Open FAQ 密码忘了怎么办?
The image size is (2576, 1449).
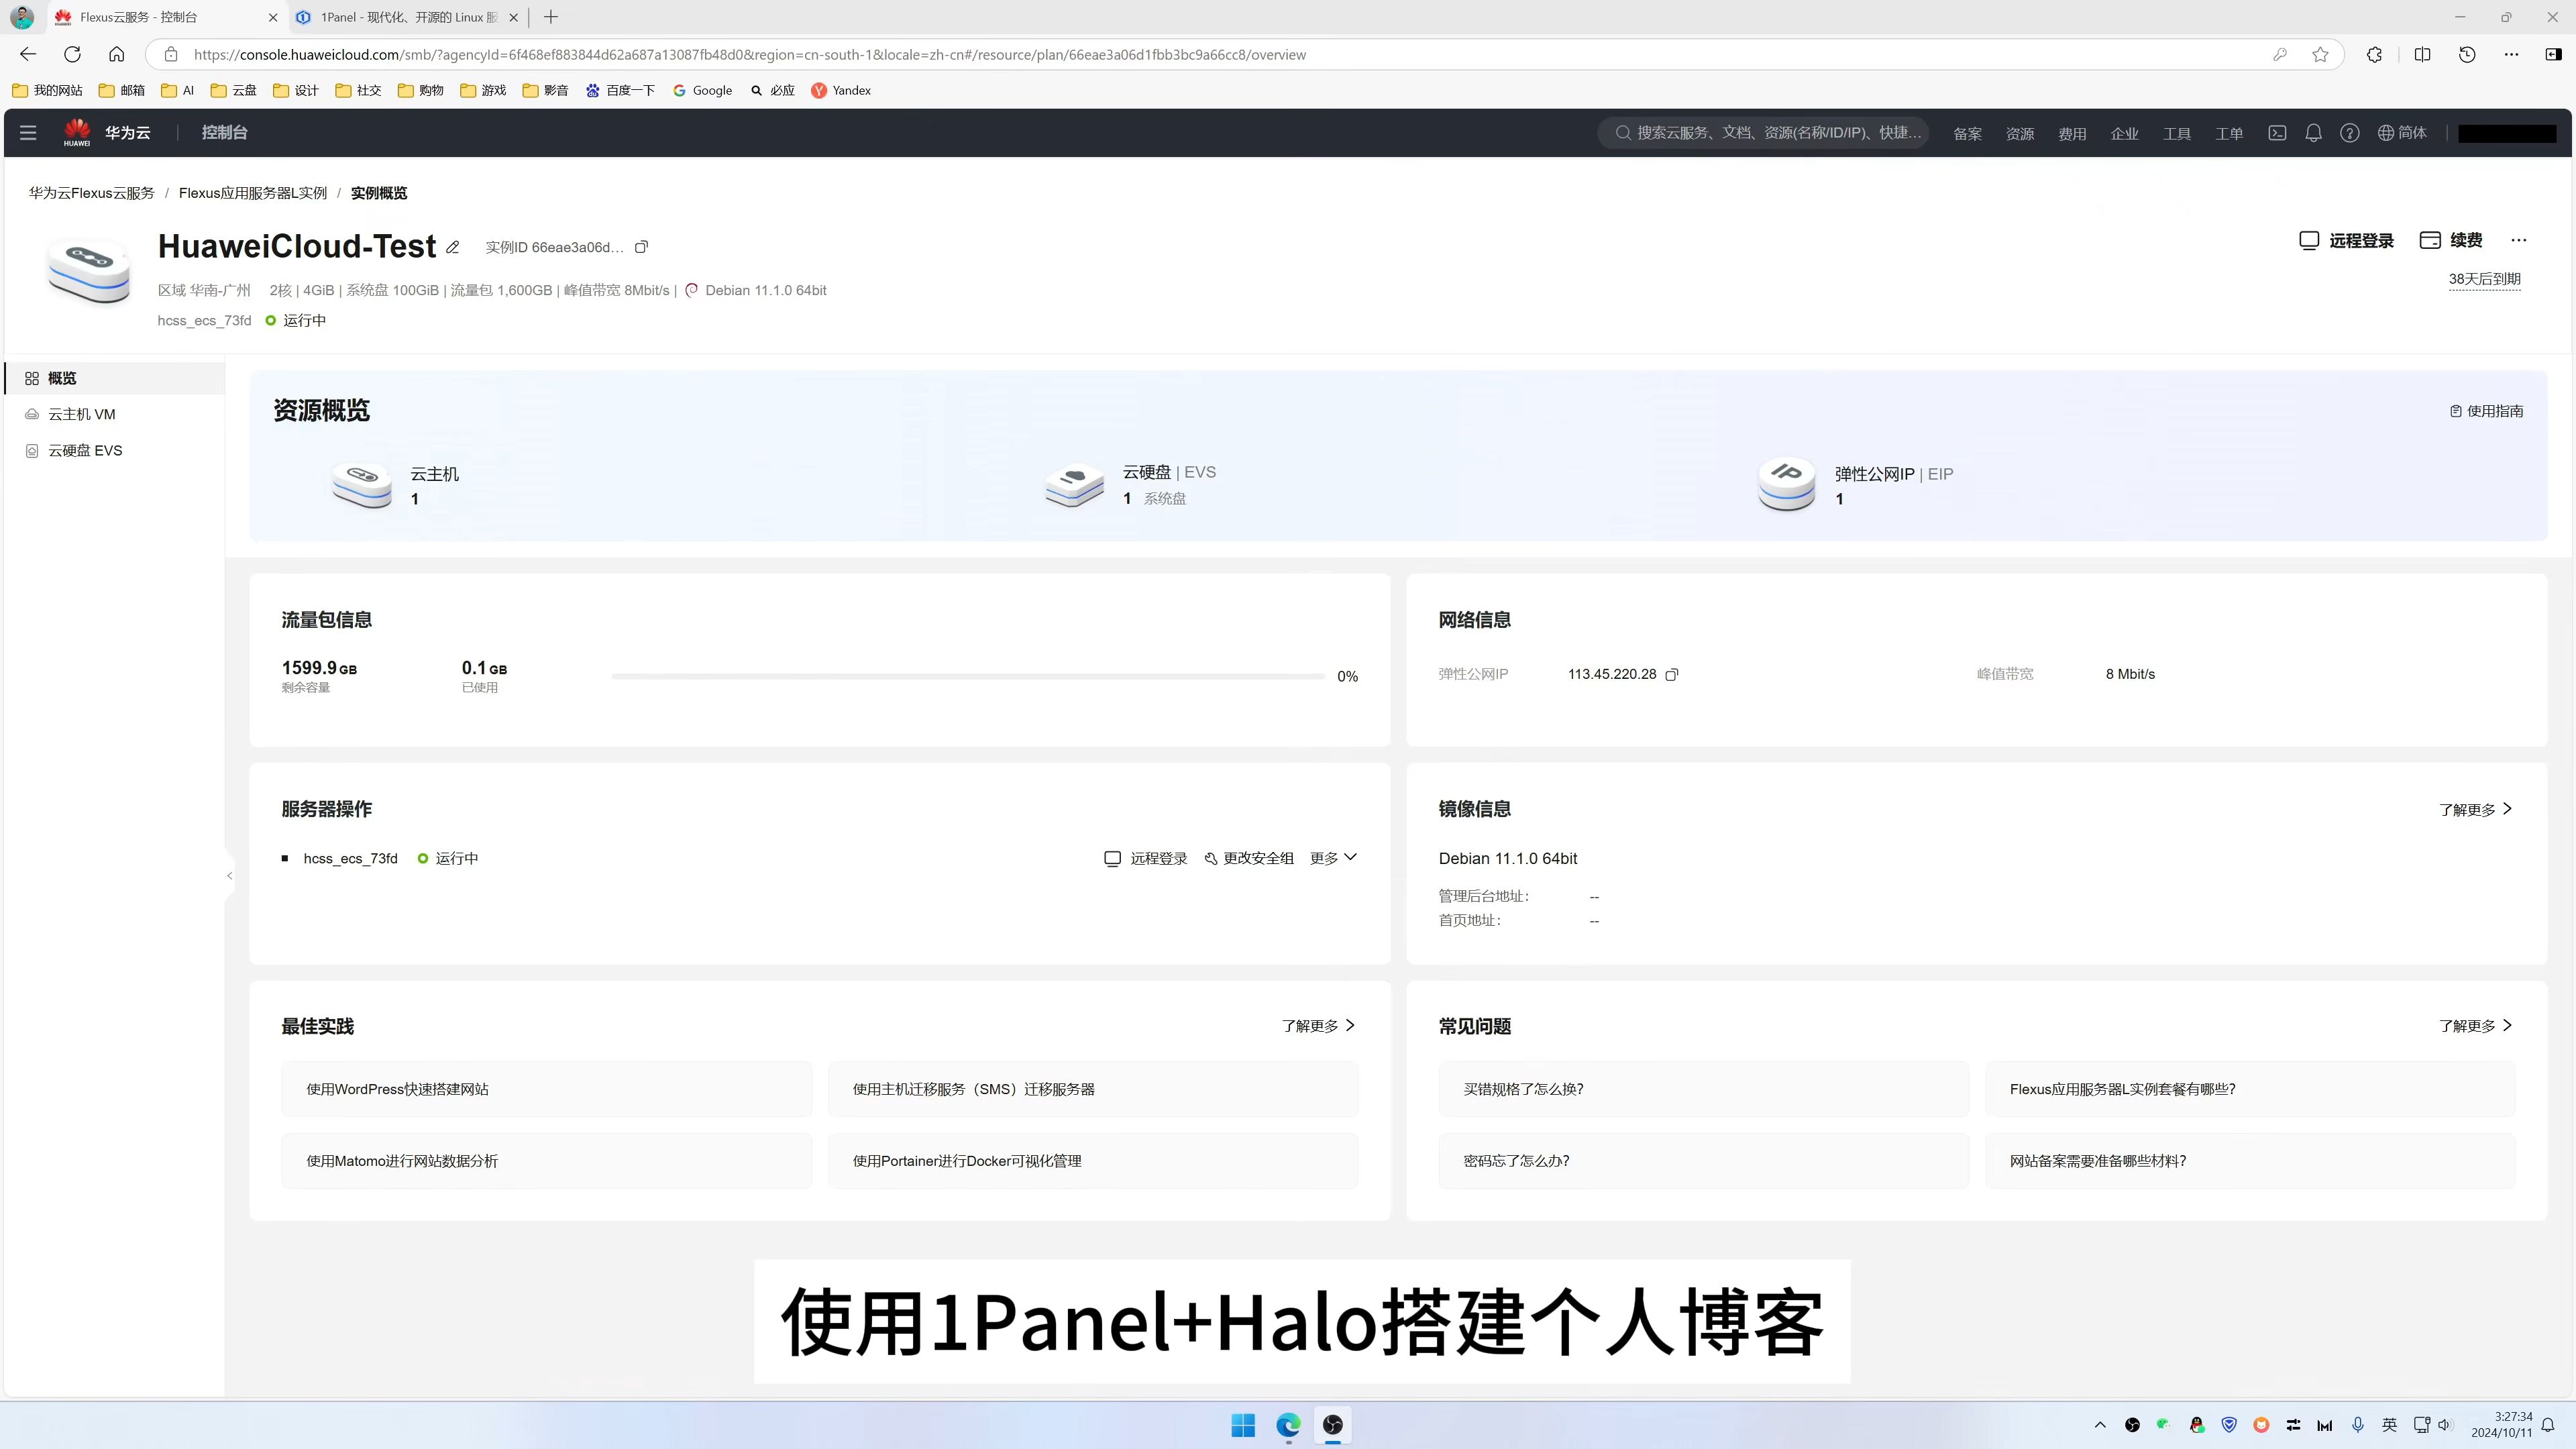(1703, 1161)
